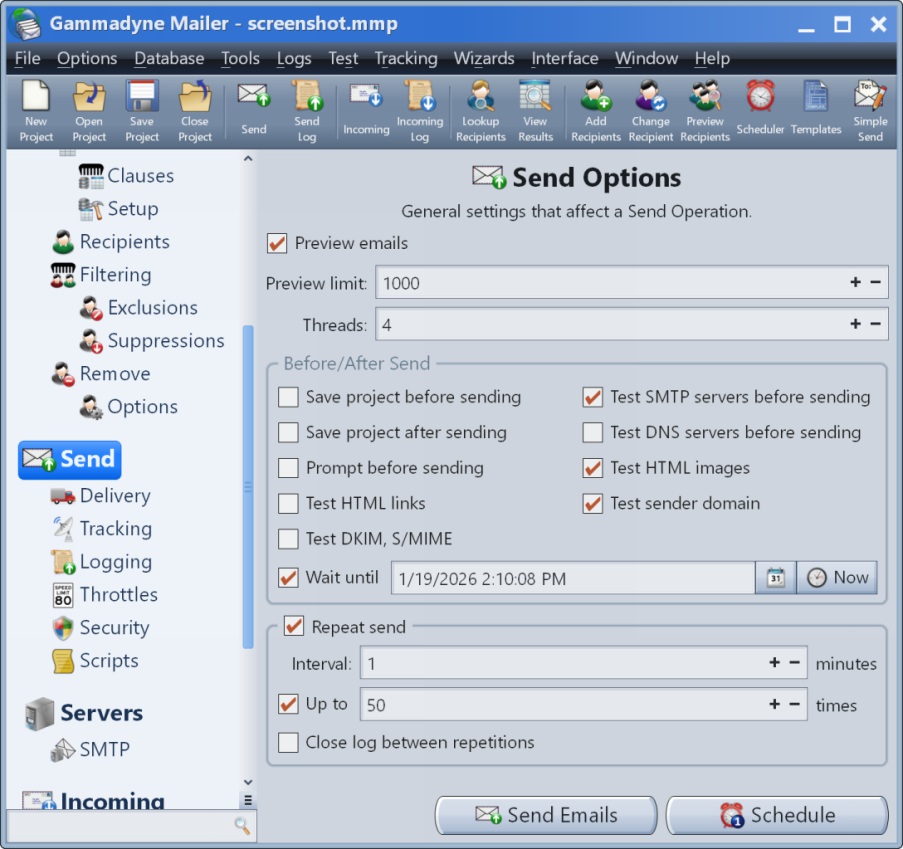Open the Send Log from toolbar
This screenshot has width=903, height=849.
tap(306, 111)
